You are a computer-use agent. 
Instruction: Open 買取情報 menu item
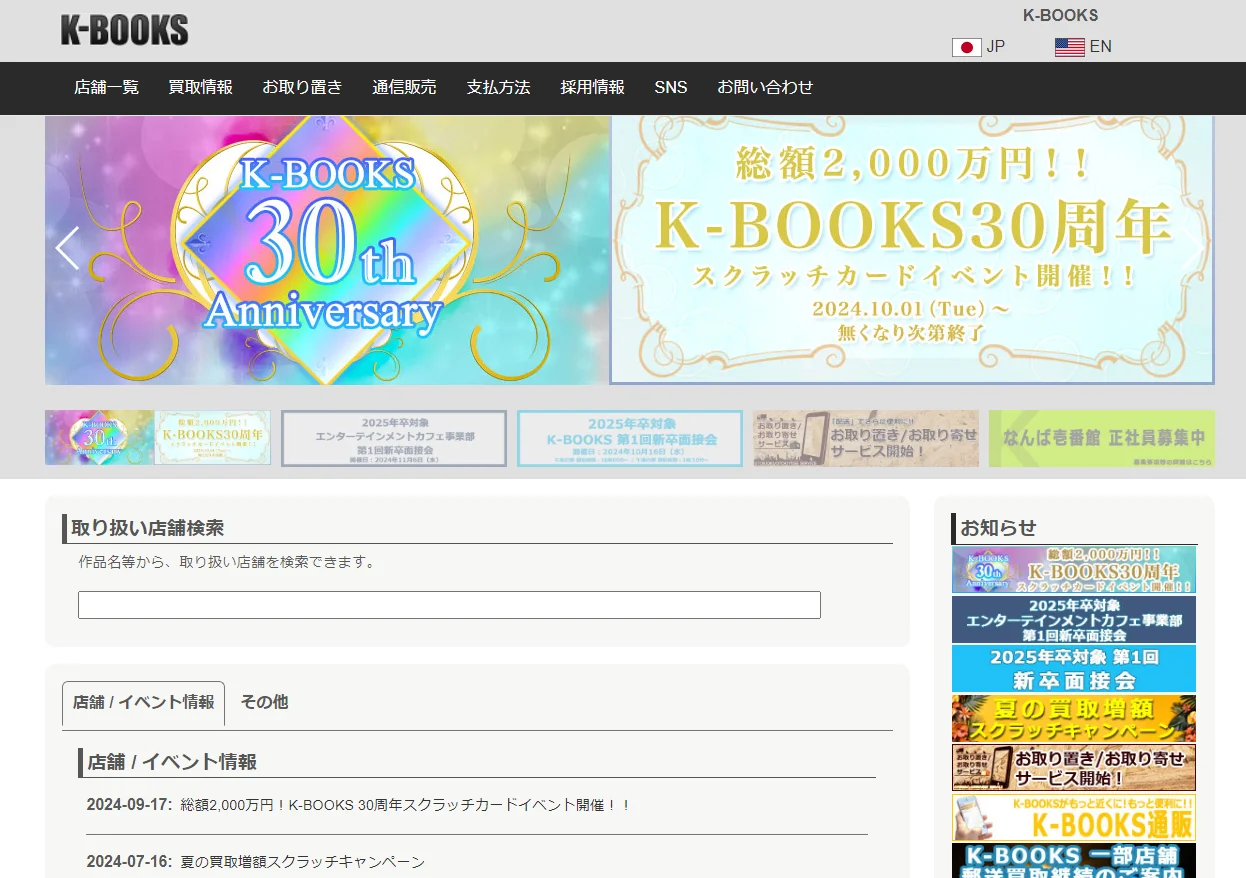click(x=200, y=87)
